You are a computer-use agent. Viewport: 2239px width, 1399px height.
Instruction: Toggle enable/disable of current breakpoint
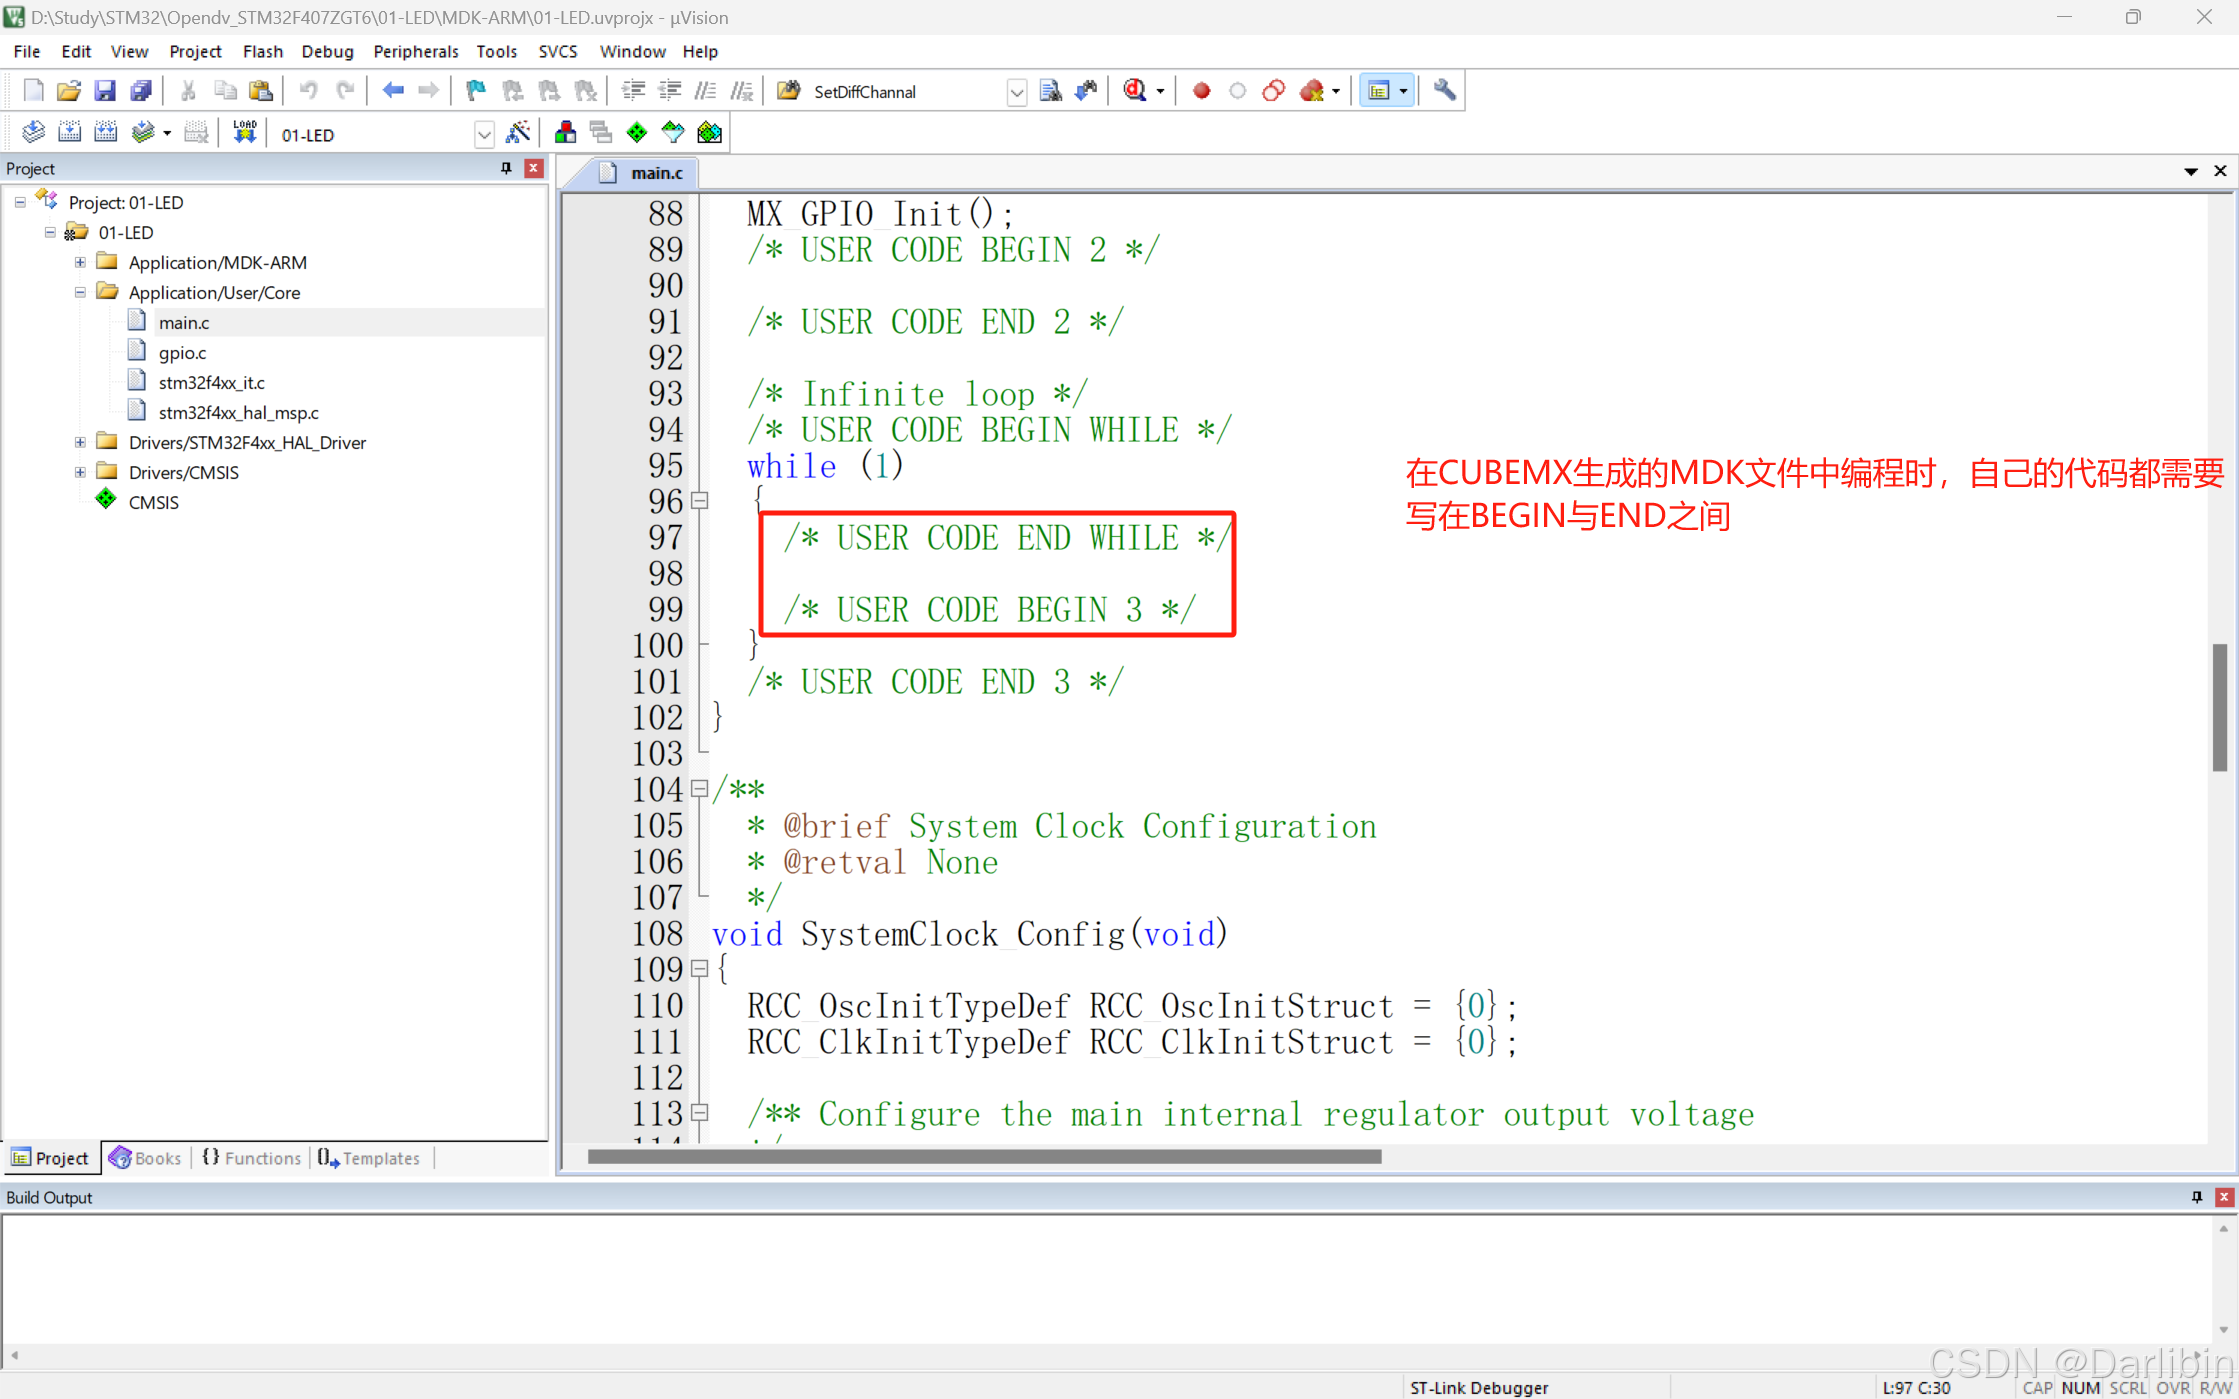point(1237,90)
